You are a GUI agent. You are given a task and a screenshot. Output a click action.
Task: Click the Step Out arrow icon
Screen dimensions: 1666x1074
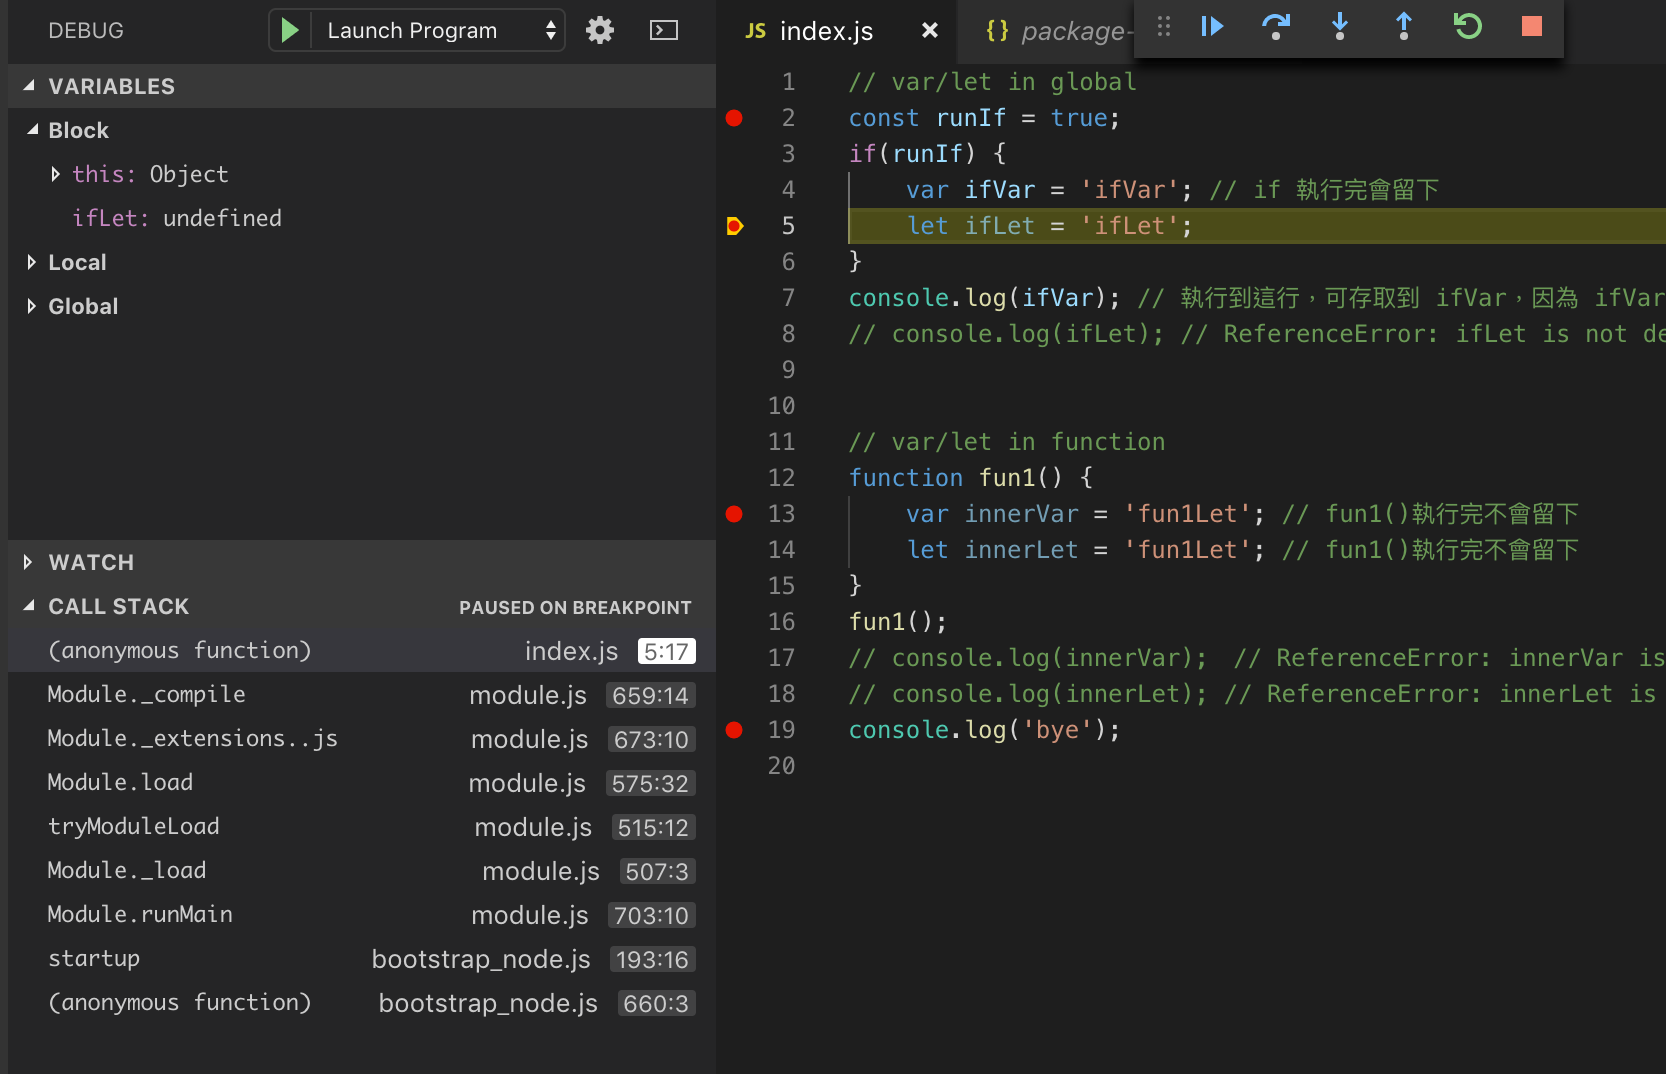click(1404, 26)
